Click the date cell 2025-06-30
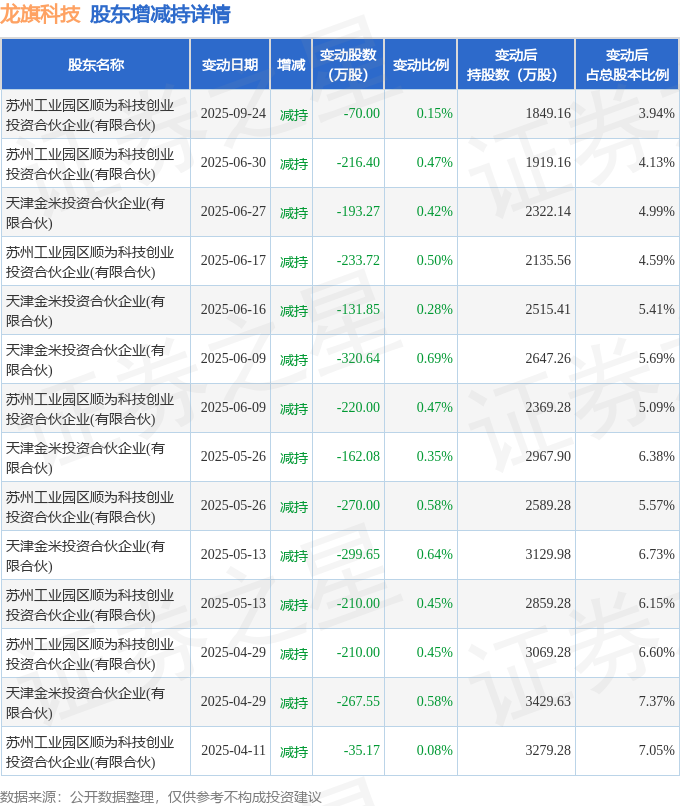The width and height of the screenshot is (680, 806). tap(233, 162)
